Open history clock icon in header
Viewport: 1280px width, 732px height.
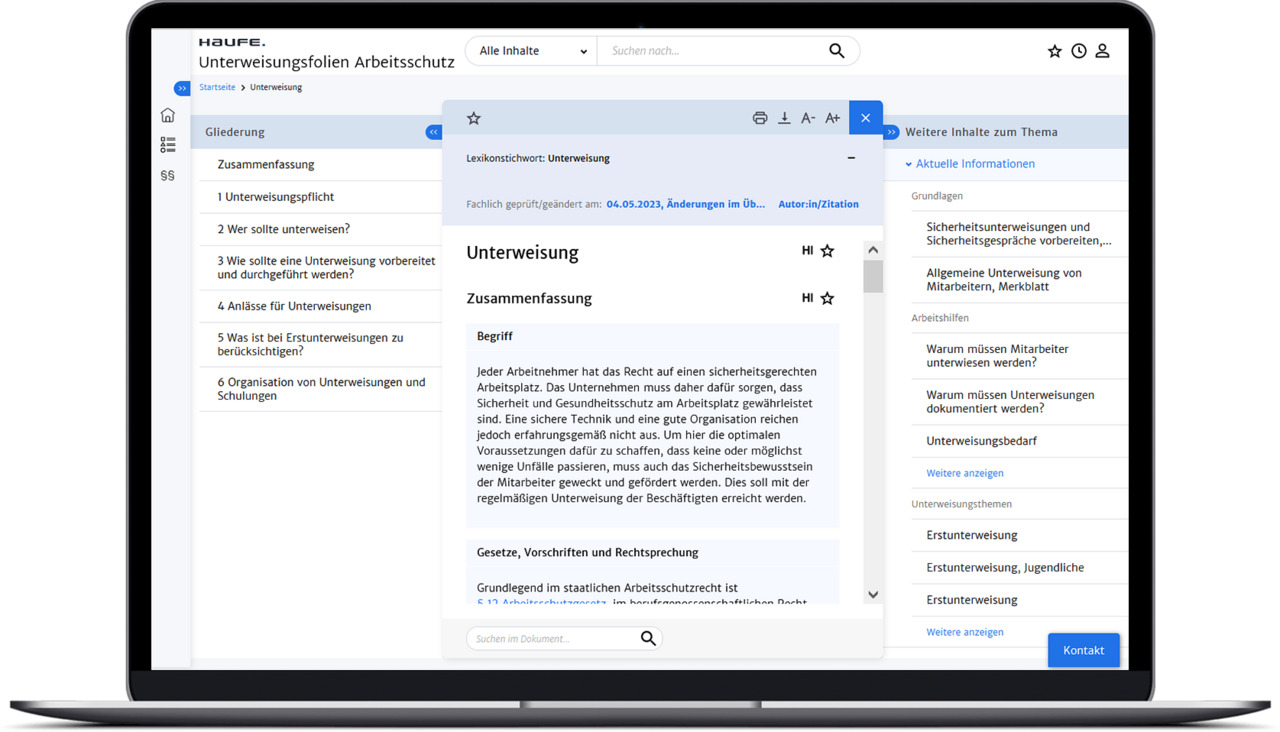pyautogui.click(x=1079, y=51)
